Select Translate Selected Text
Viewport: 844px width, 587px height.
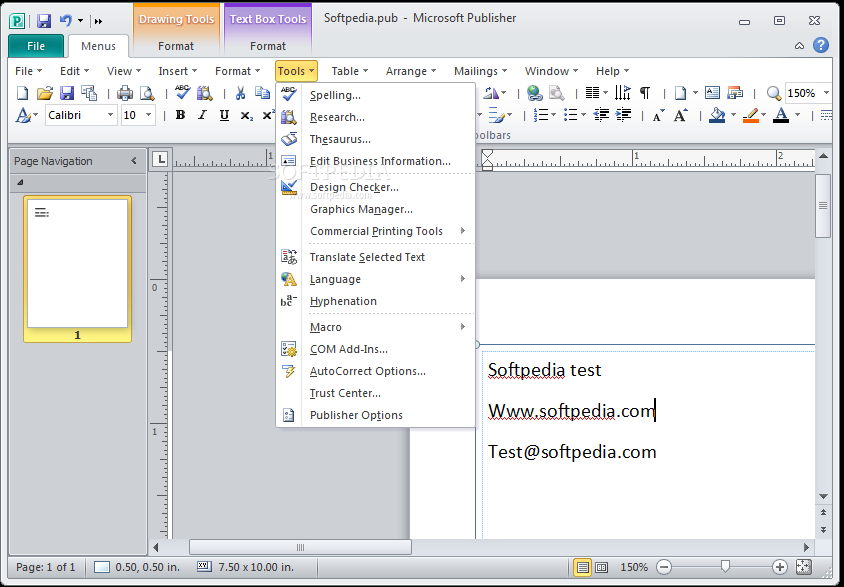click(x=376, y=257)
